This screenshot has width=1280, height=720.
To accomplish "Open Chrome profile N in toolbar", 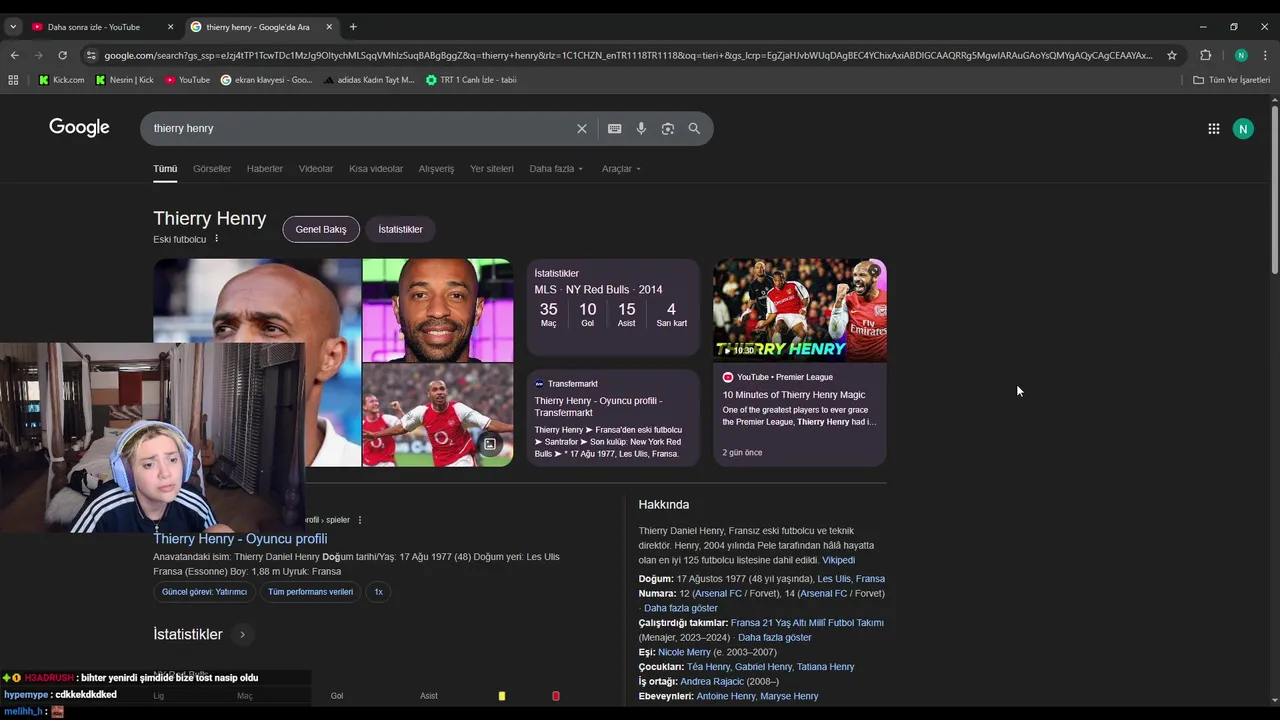I will click(x=1240, y=55).
